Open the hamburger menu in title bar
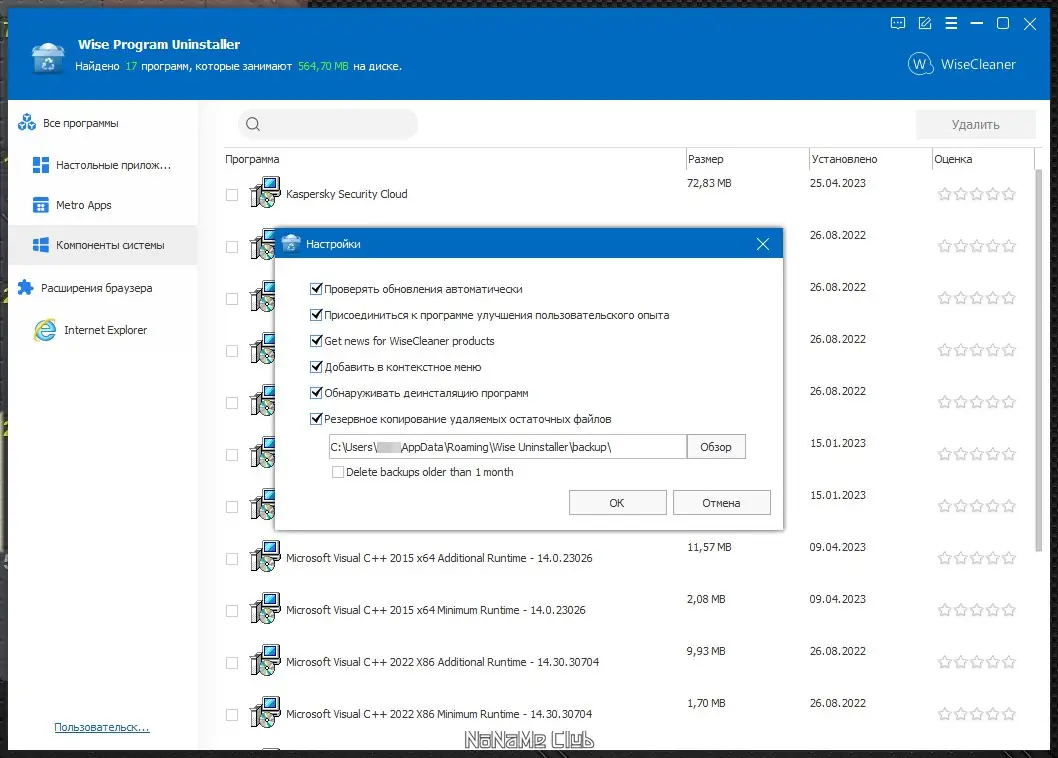This screenshot has height=758, width=1058. [x=951, y=23]
